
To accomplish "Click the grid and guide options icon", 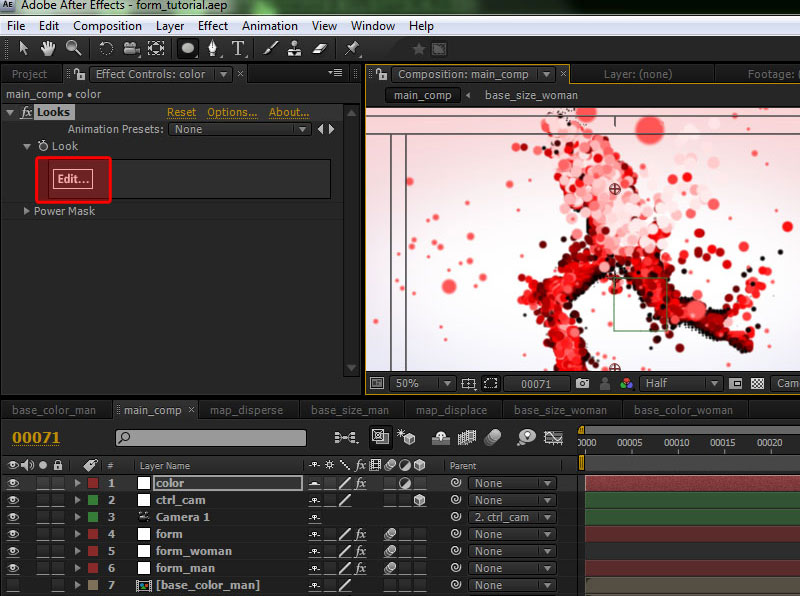I will tap(469, 383).
